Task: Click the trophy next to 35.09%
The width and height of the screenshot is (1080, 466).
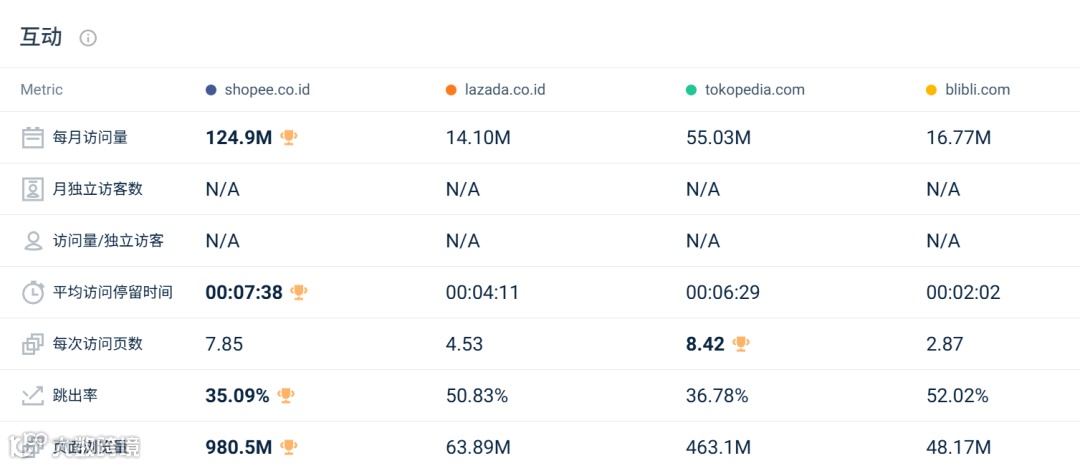Action: [286, 396]
